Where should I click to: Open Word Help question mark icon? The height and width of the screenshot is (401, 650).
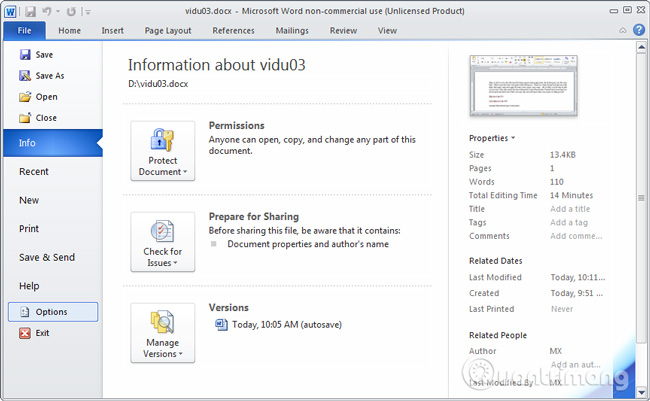tap(639, 30)
